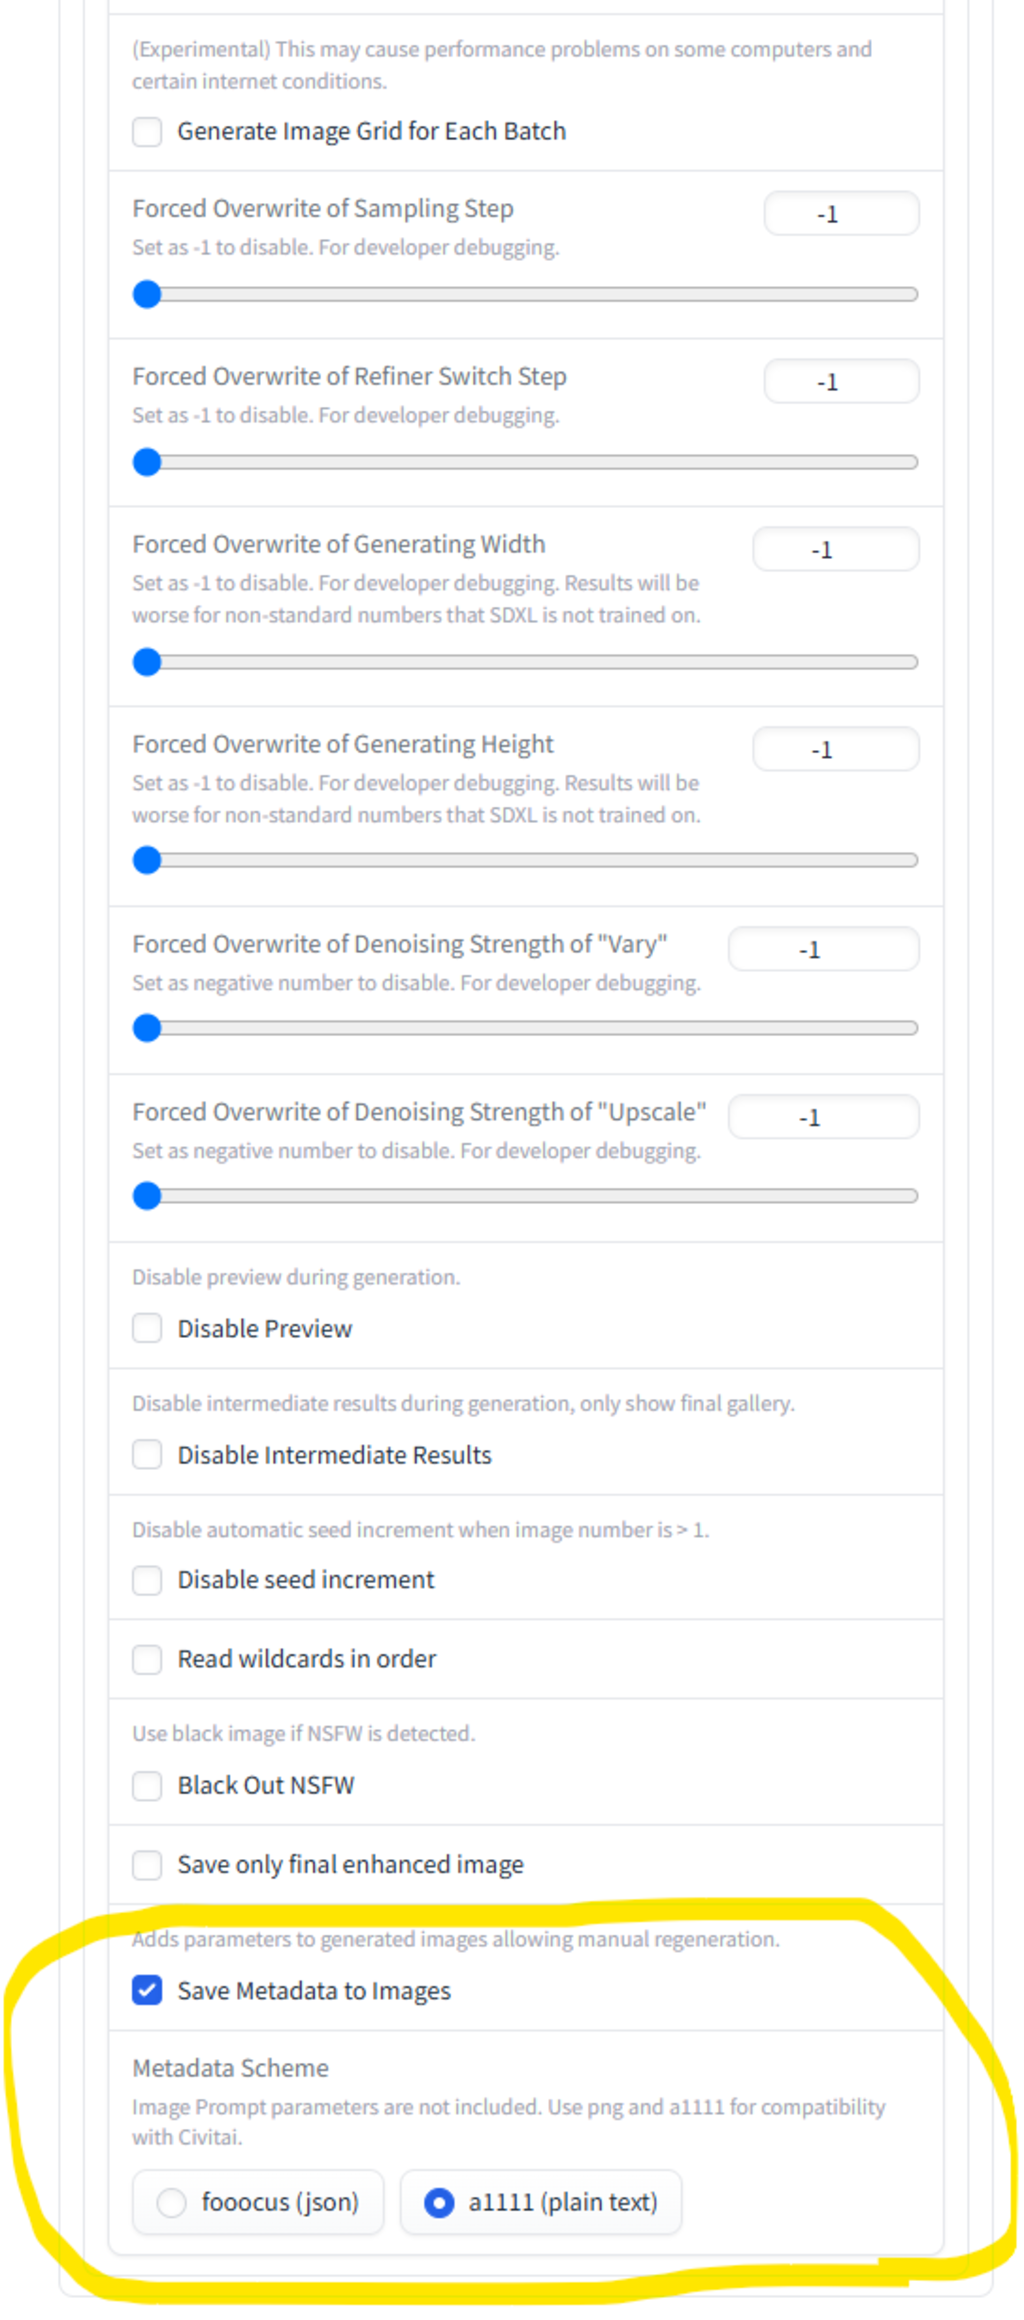Uncheck Save Metadata to Images

pos(147,1990)
